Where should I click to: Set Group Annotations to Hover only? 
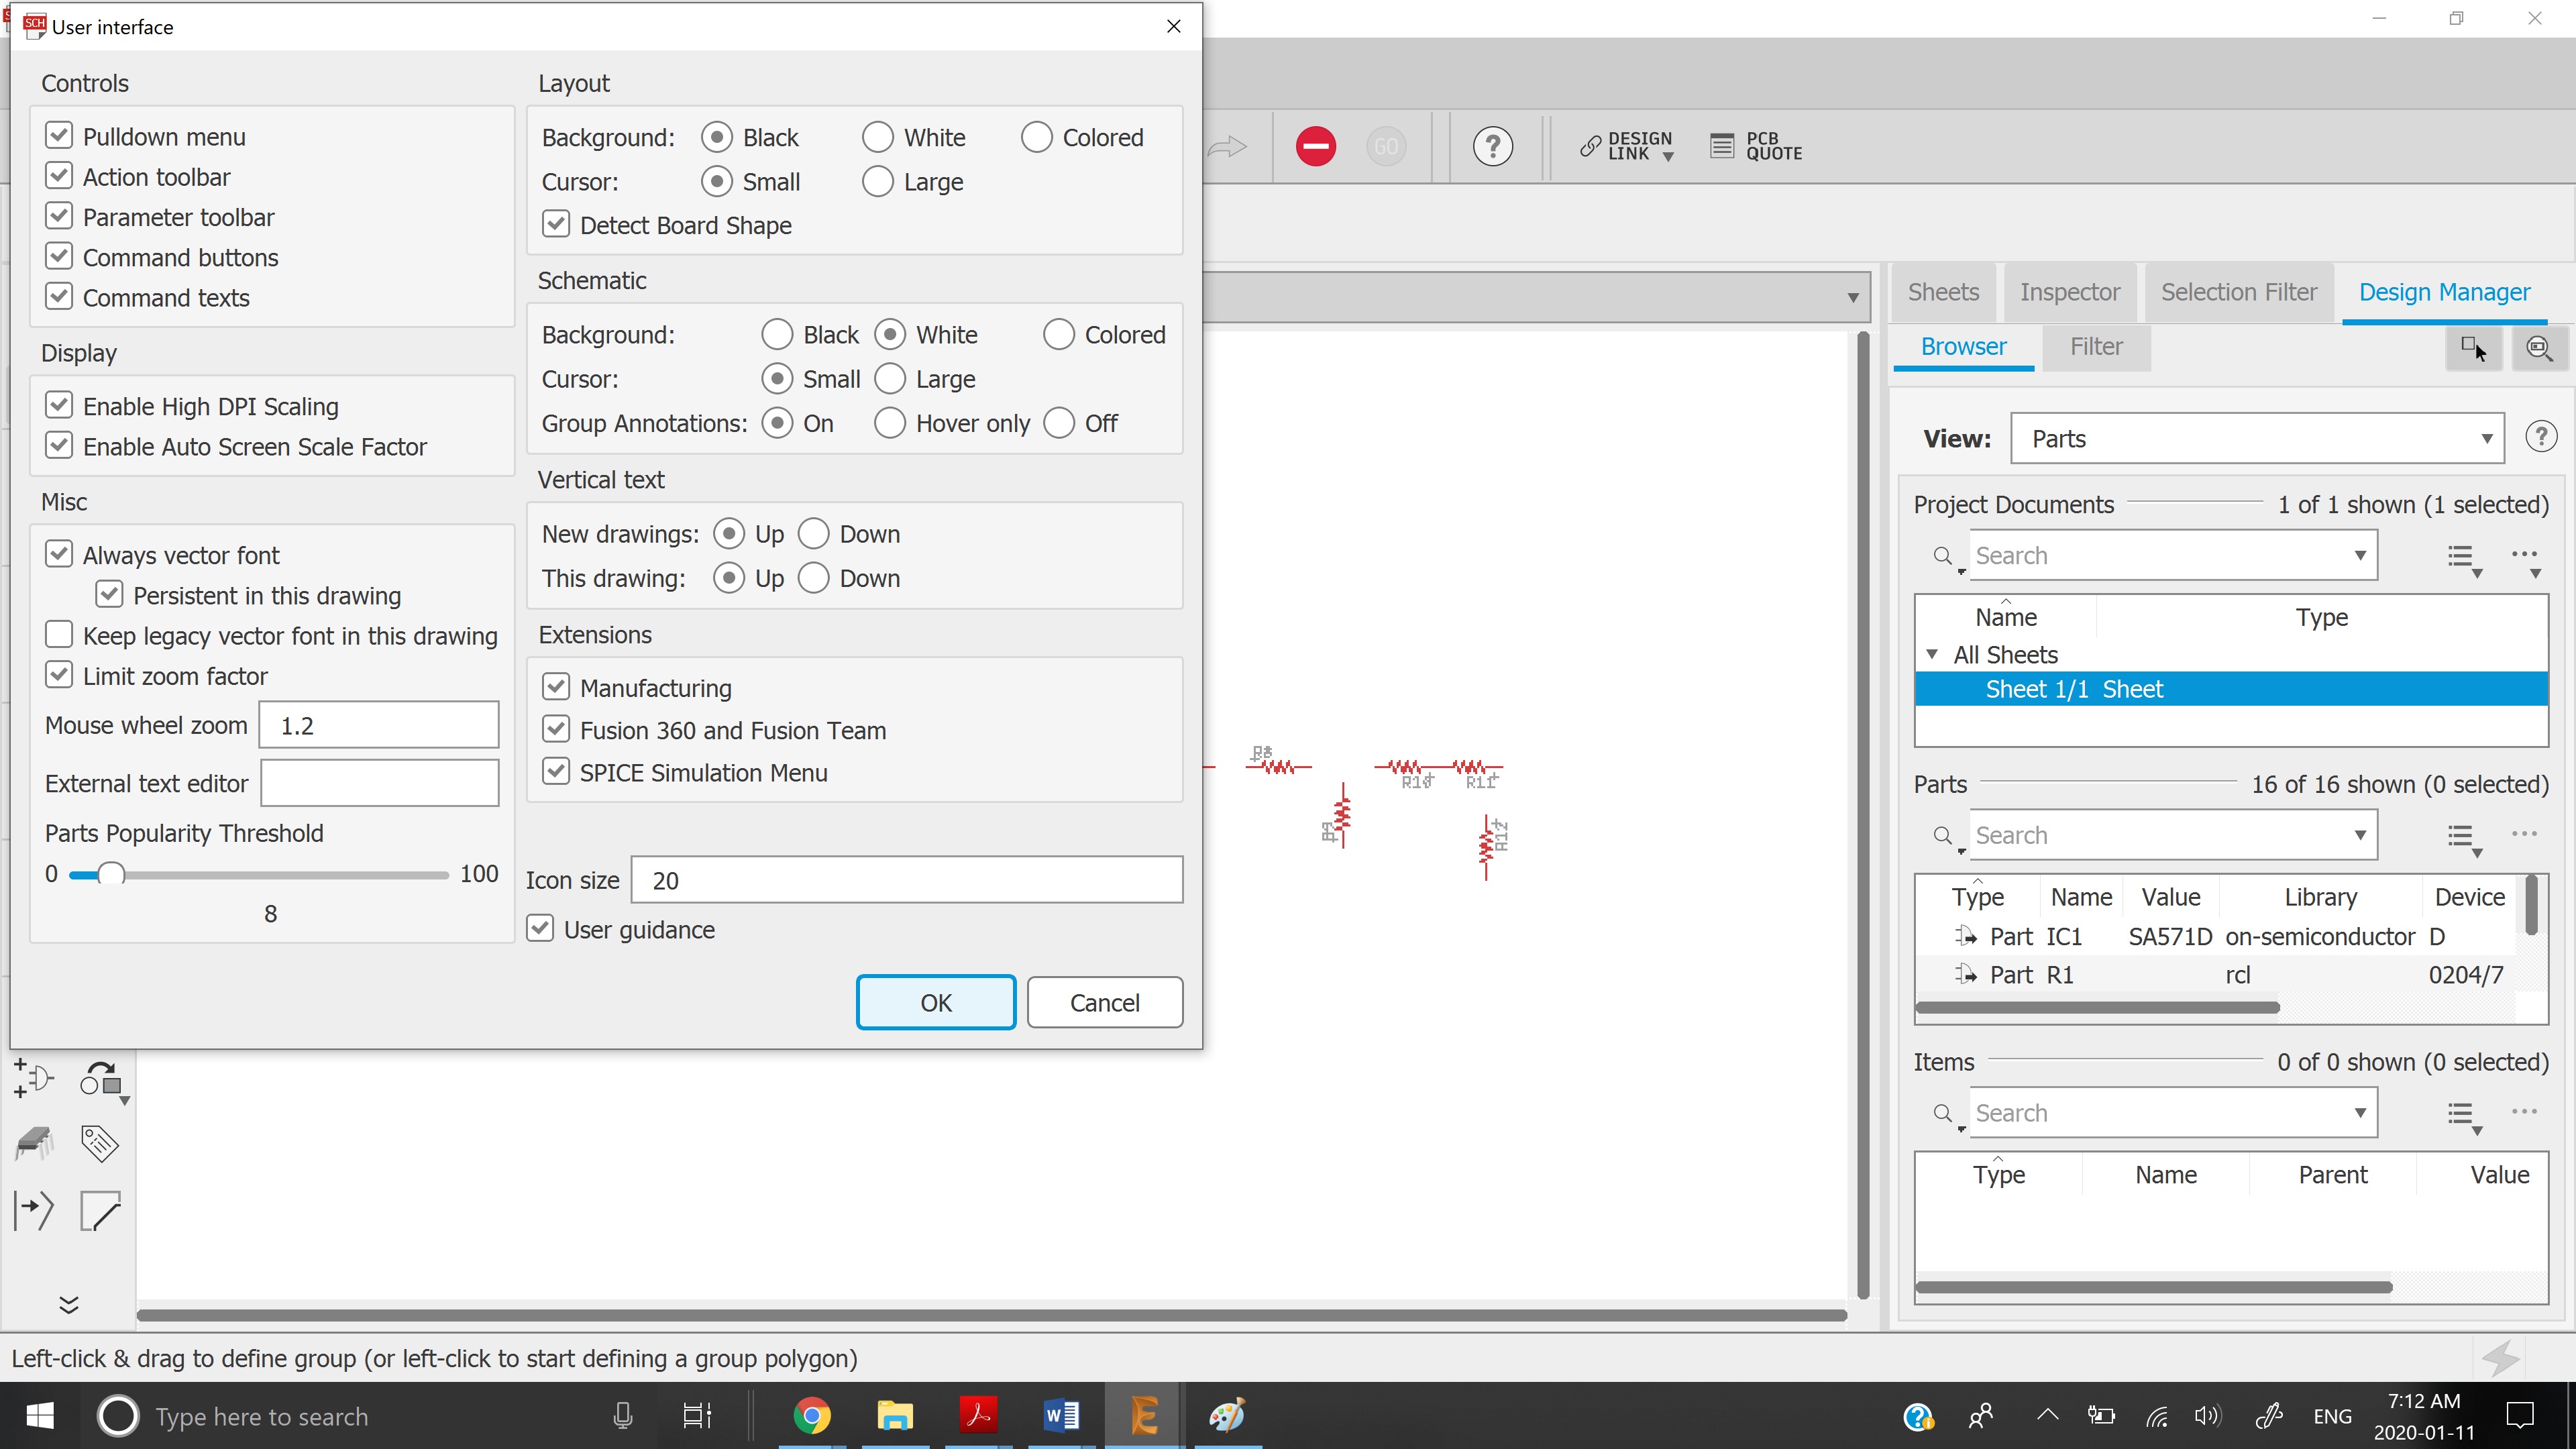(x=889, y=423)
